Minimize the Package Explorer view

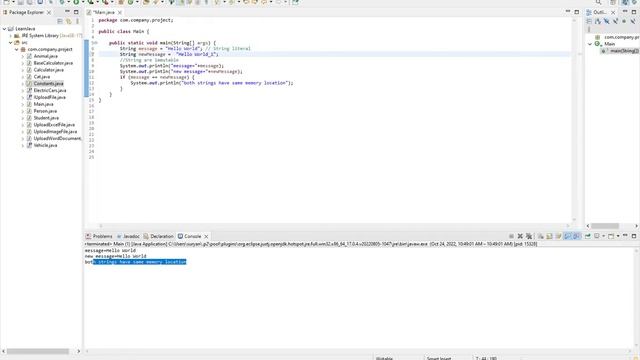point(67,12)
